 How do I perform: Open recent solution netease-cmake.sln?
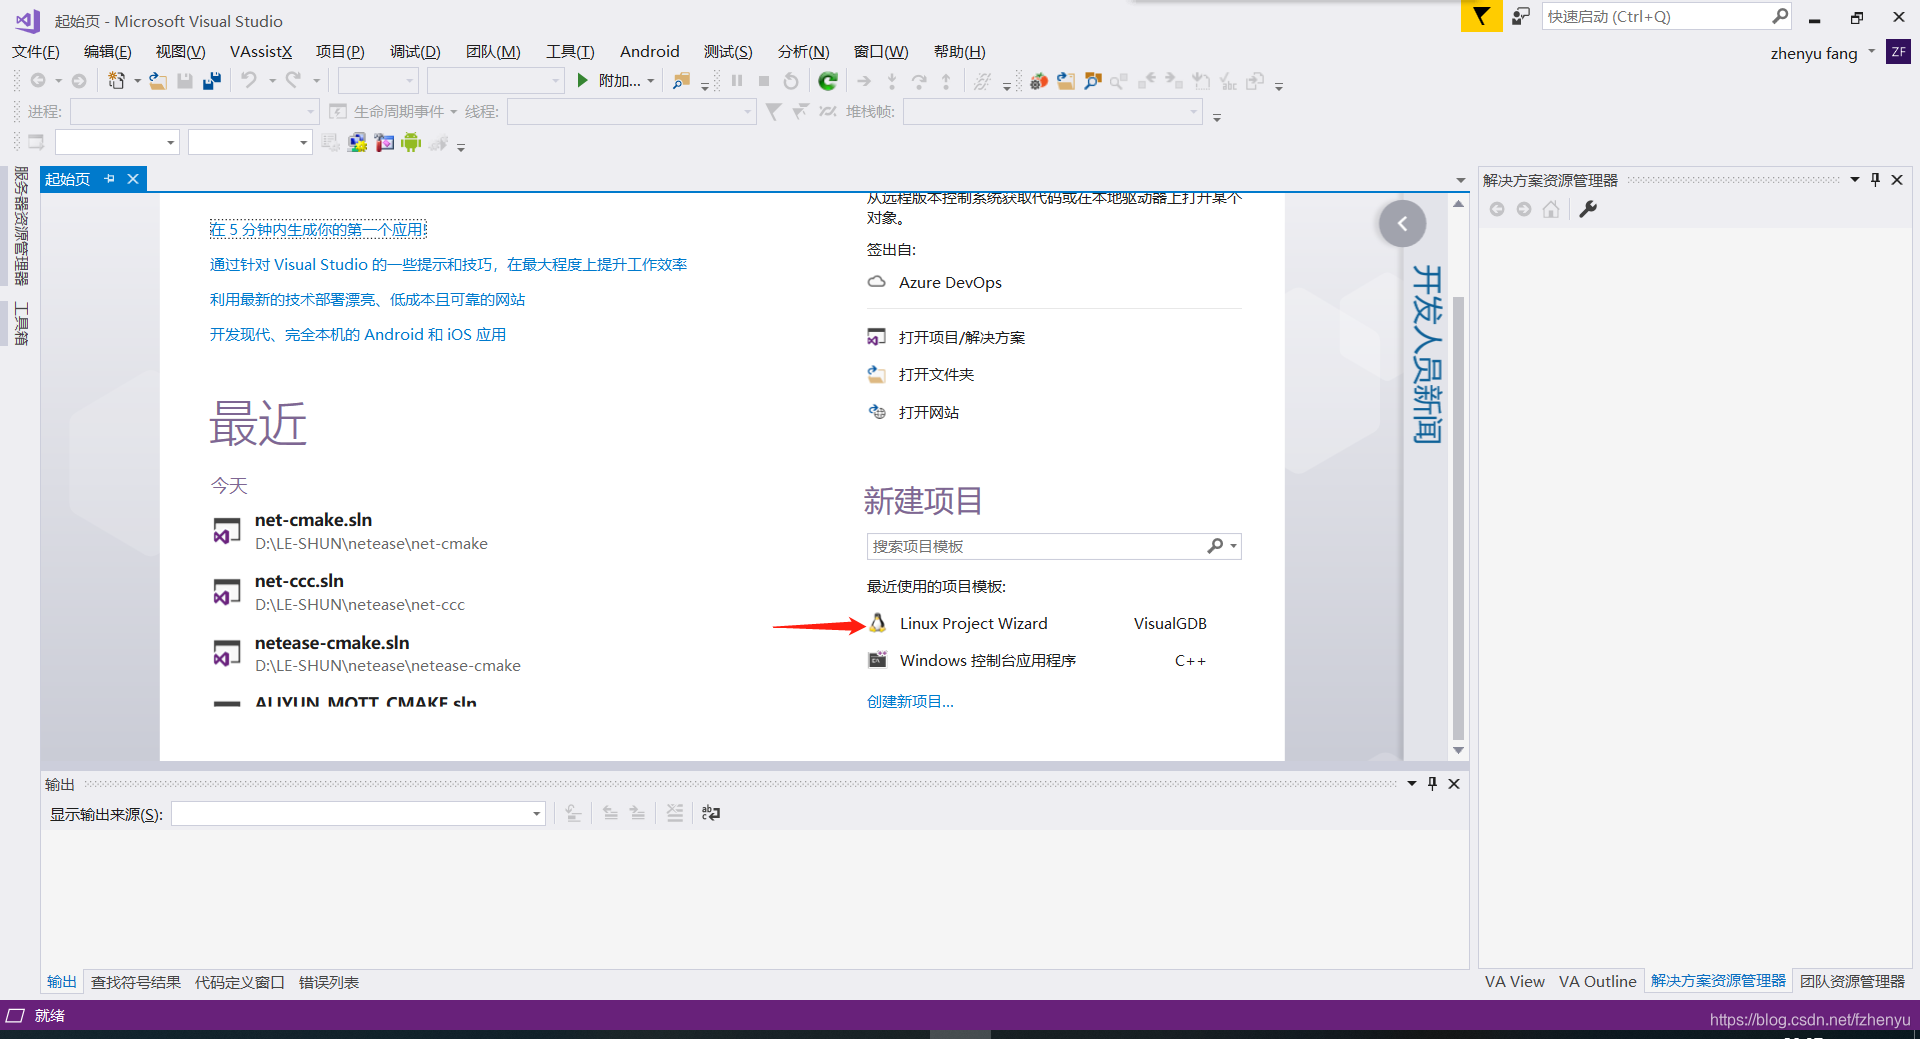coord(367,654)
